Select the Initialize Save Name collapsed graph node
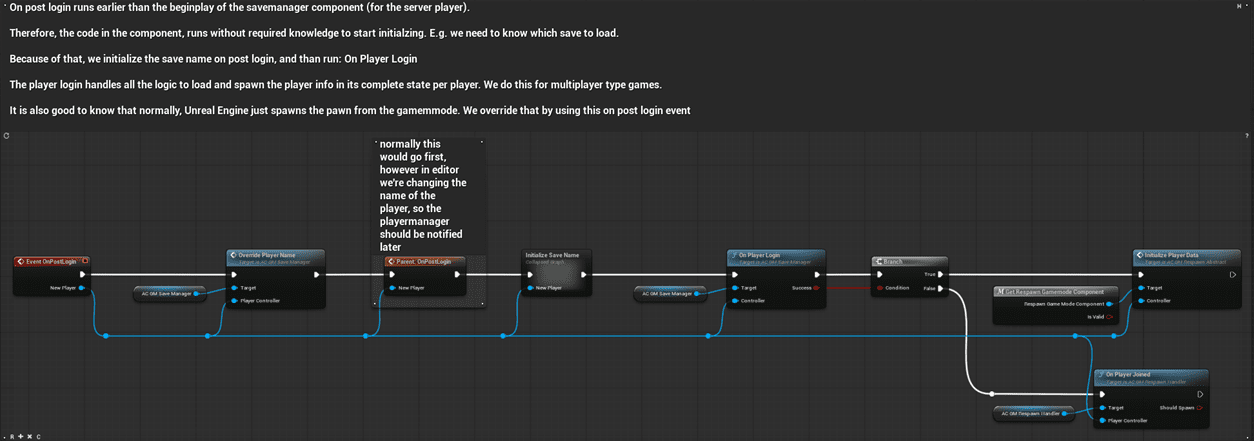Image resolution: width=1254 pixels, height=441 pixels. (557, 273)
